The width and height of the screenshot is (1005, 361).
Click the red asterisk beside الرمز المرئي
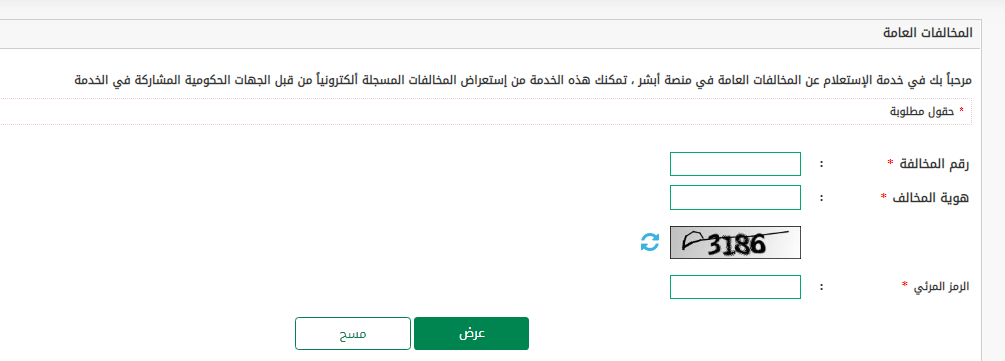pyautogui.click(x=905, y=285)
